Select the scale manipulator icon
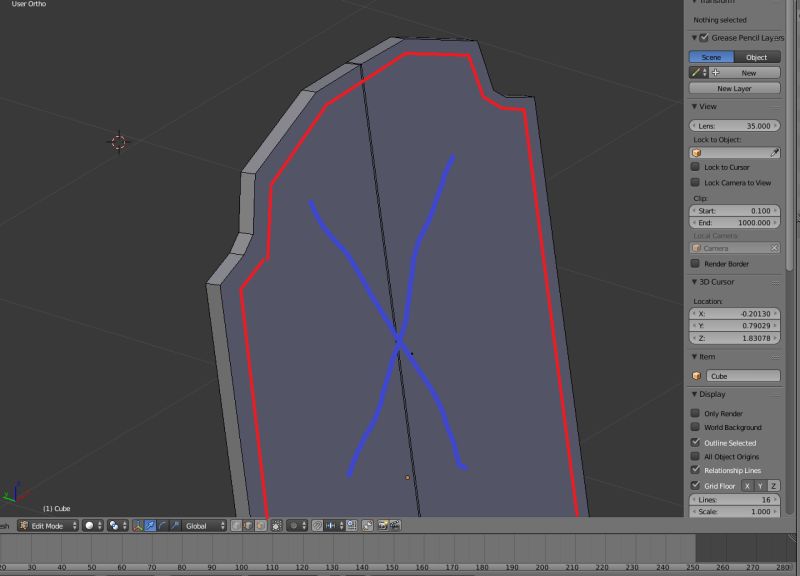 point(173,524)
